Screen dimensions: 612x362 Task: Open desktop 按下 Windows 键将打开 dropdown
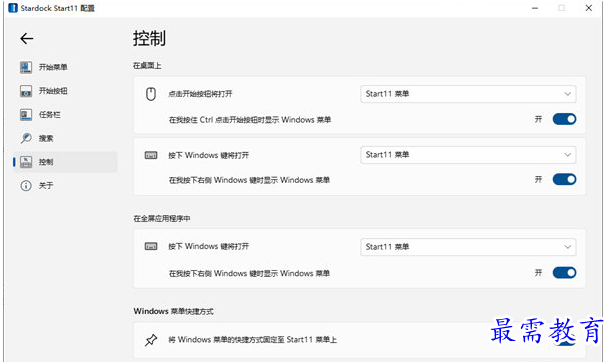[468, 155]
